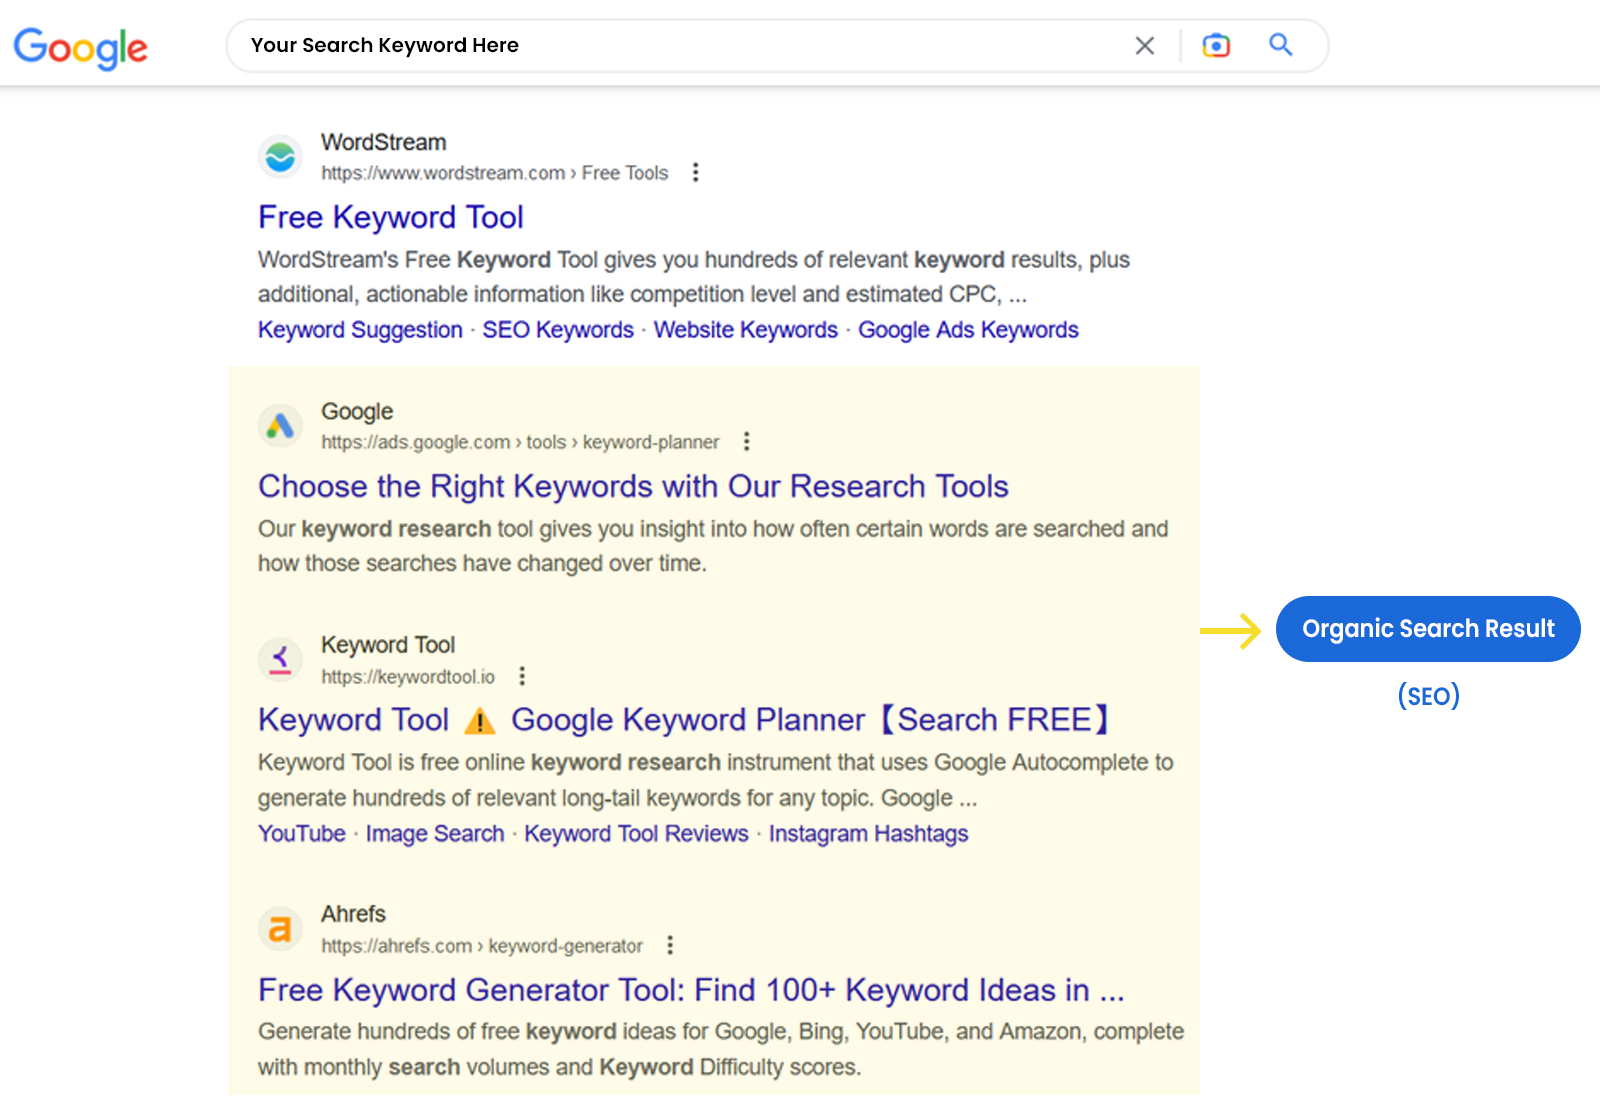Click the magnifier search icon

pos(1281,45)
